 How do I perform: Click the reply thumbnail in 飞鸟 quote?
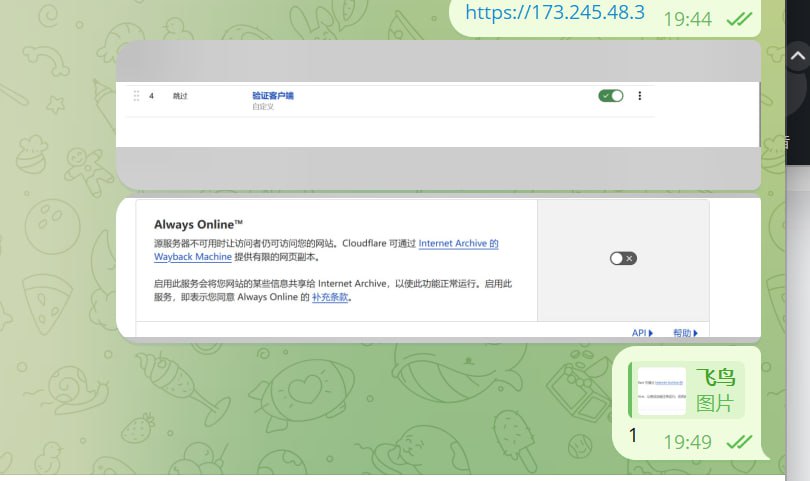pyautogui.click(x=661, y=390)
